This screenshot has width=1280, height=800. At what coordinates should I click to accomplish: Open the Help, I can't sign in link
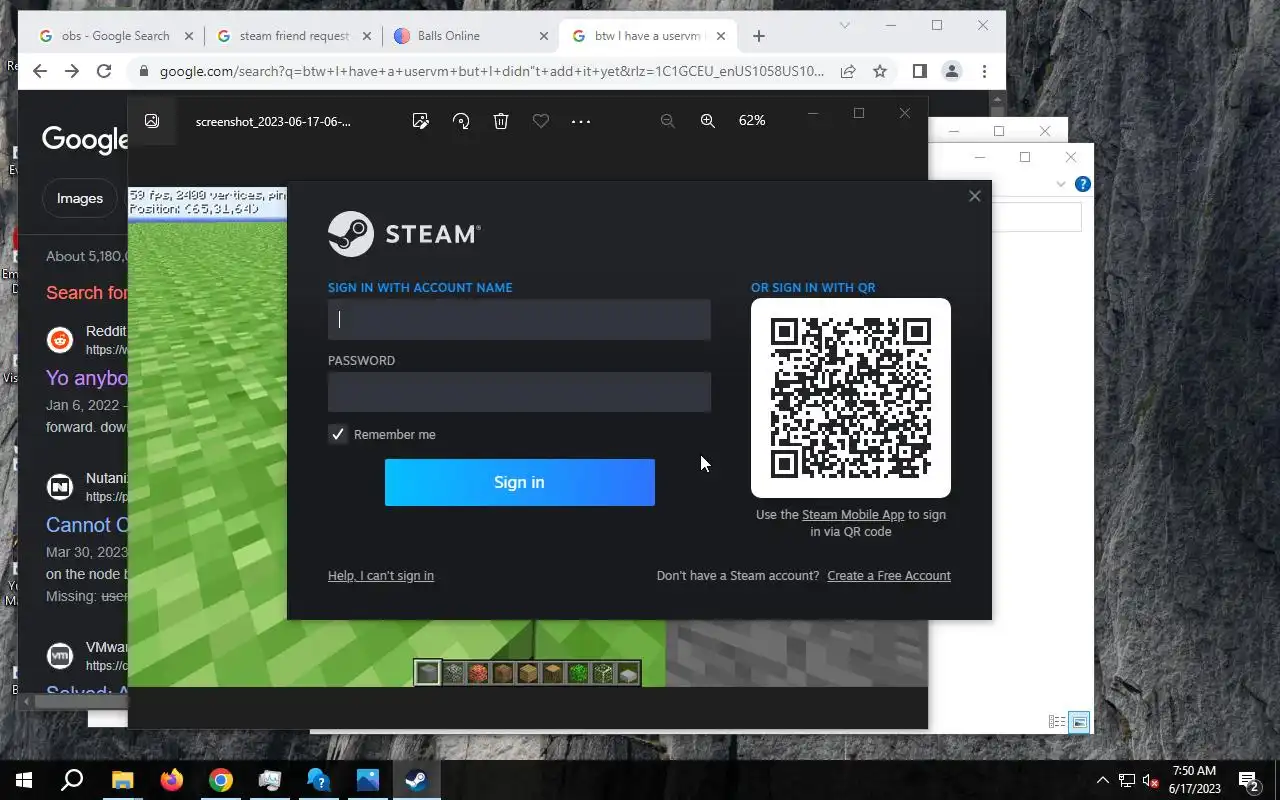[x=381, y=576]
